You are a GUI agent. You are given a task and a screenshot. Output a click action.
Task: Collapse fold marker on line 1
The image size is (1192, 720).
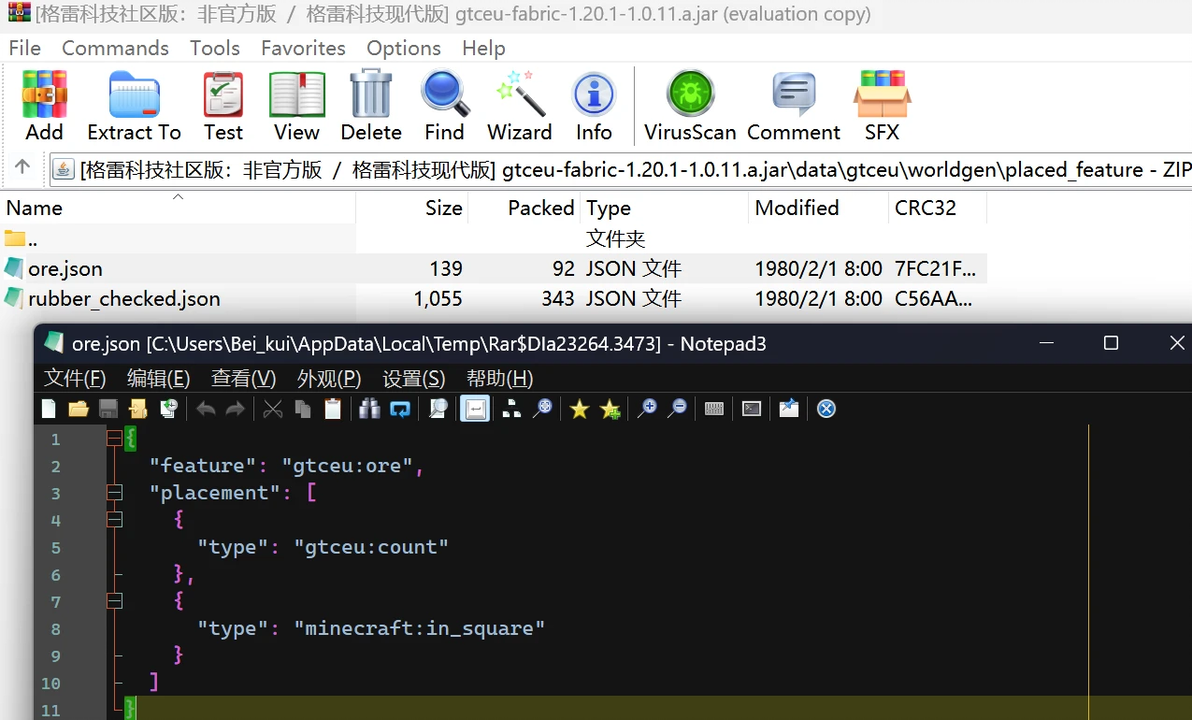point(114,438)
